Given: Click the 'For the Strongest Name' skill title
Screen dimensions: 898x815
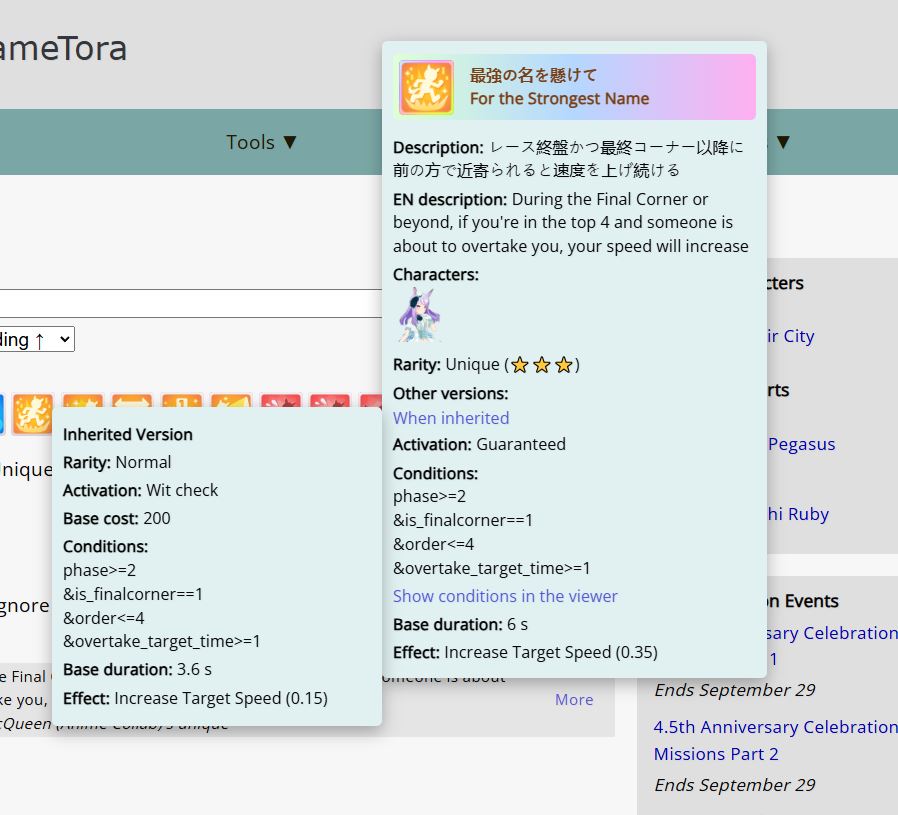Looking at the screenshot, I should pyautogui.click(x=560, y=99).
